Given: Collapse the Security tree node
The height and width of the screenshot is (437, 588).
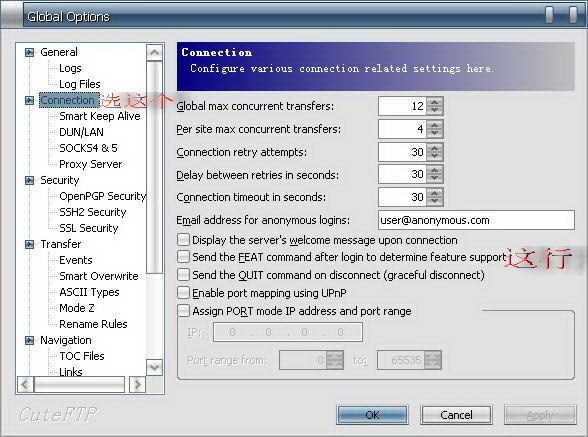Looking at the screenshot, I should pos(29,180).
